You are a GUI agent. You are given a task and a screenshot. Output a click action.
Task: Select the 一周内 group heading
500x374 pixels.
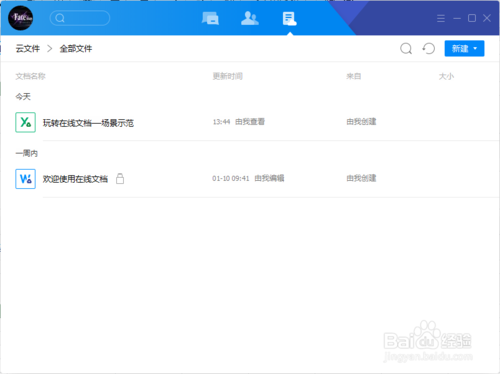click(27, 153)
